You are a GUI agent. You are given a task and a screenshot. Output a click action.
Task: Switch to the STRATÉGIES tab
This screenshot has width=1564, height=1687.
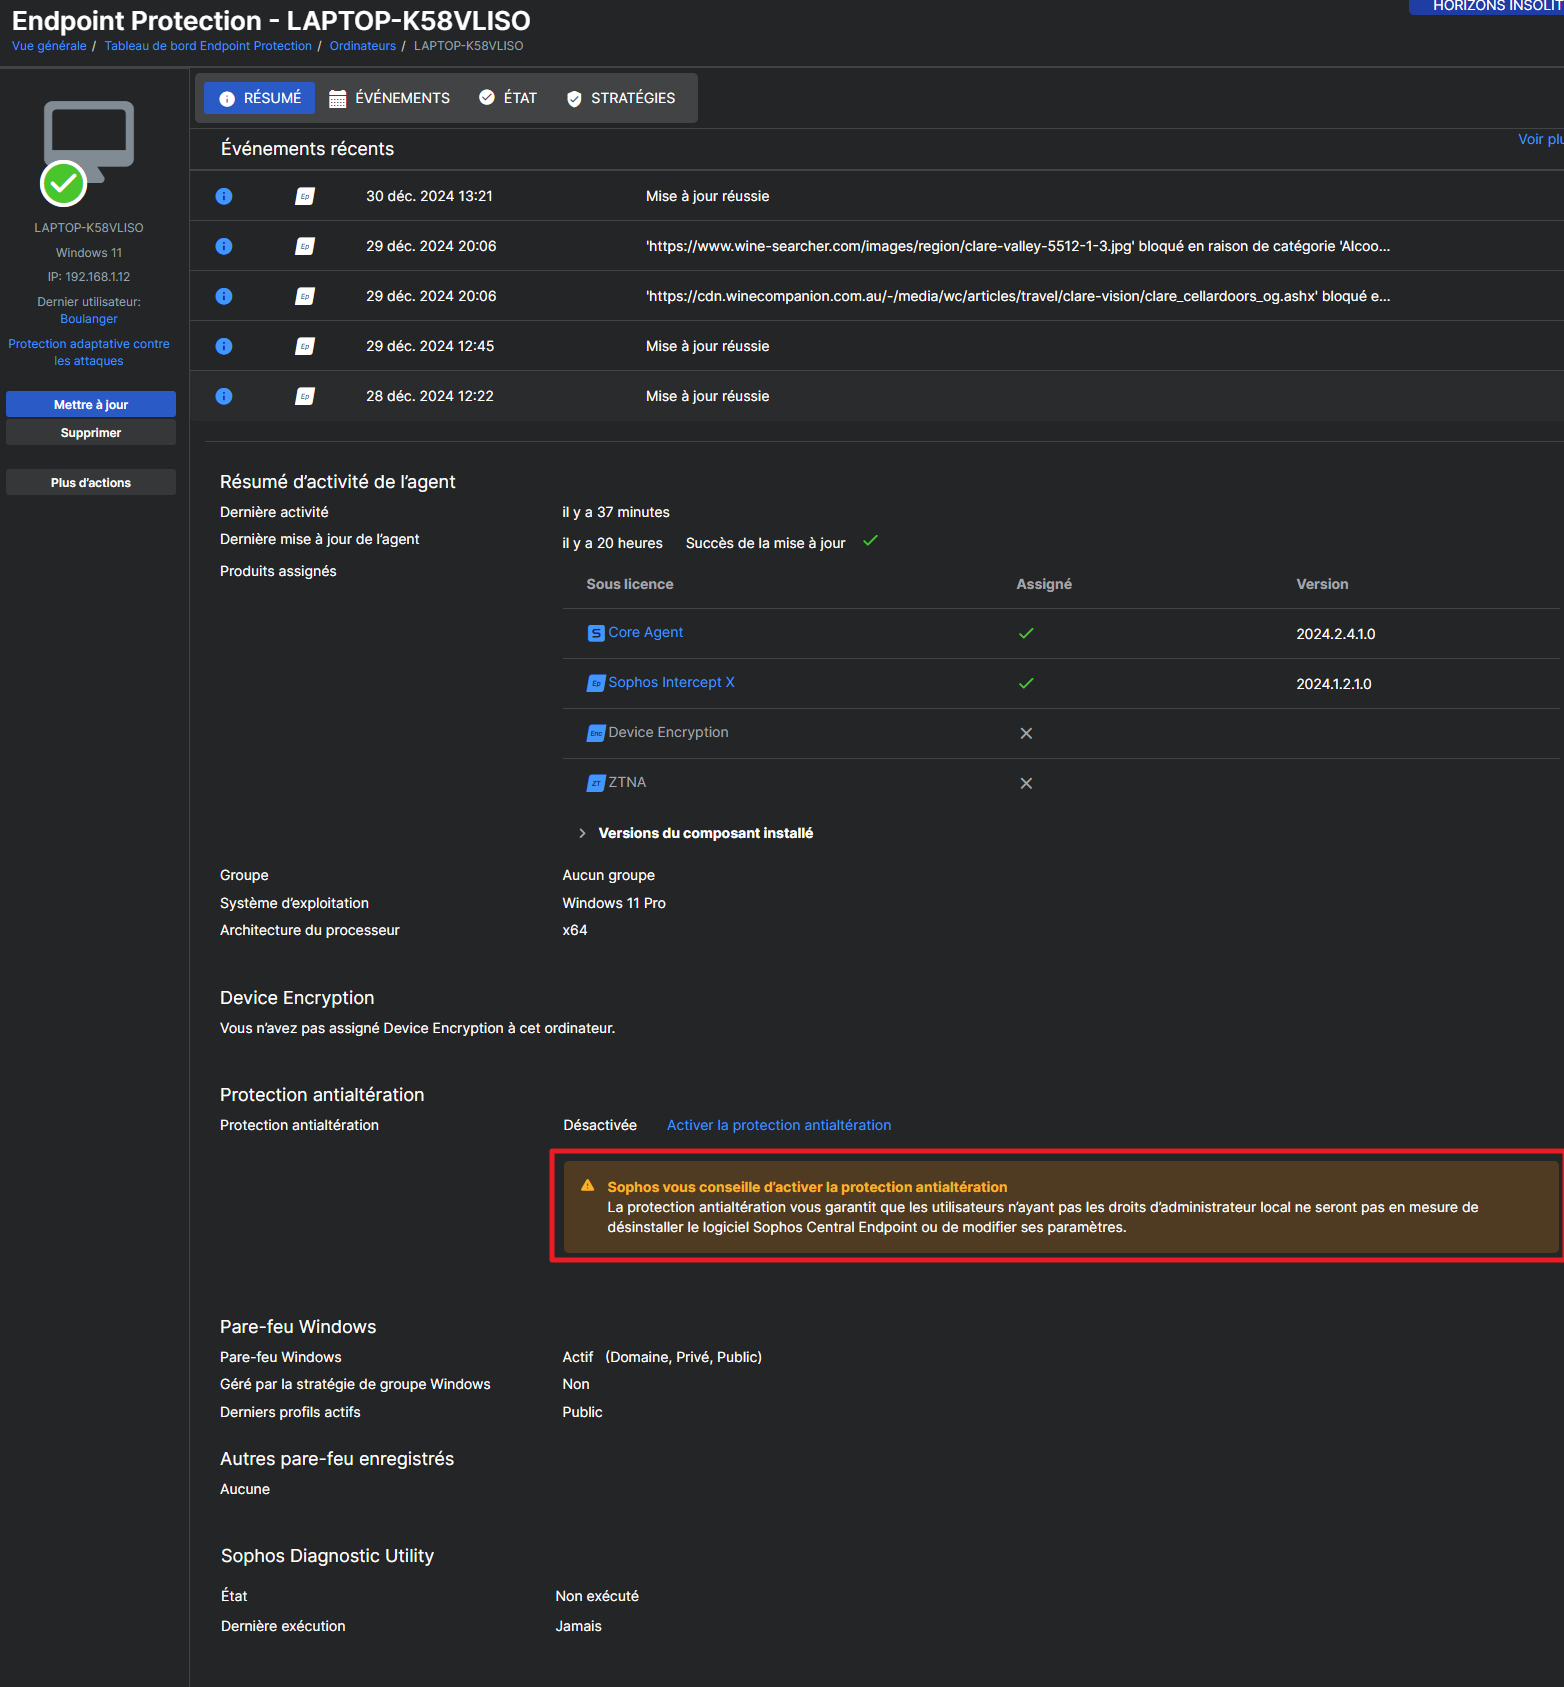(x=621, y=98)
